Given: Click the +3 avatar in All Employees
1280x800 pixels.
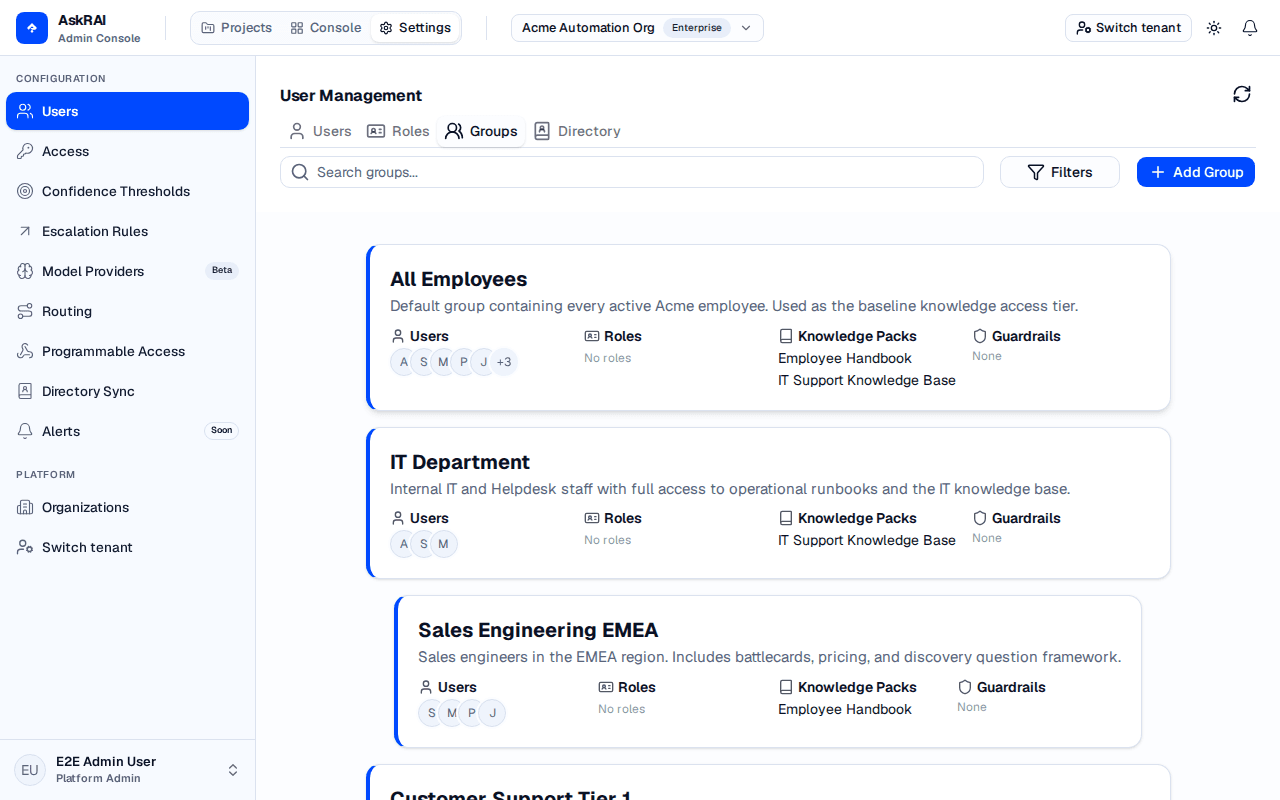Looking at the screenshot, I should click(504, 362).
